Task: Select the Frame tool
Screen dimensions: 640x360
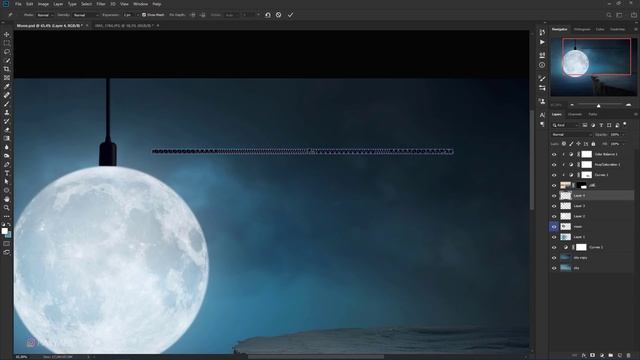Action: [7, 78]
